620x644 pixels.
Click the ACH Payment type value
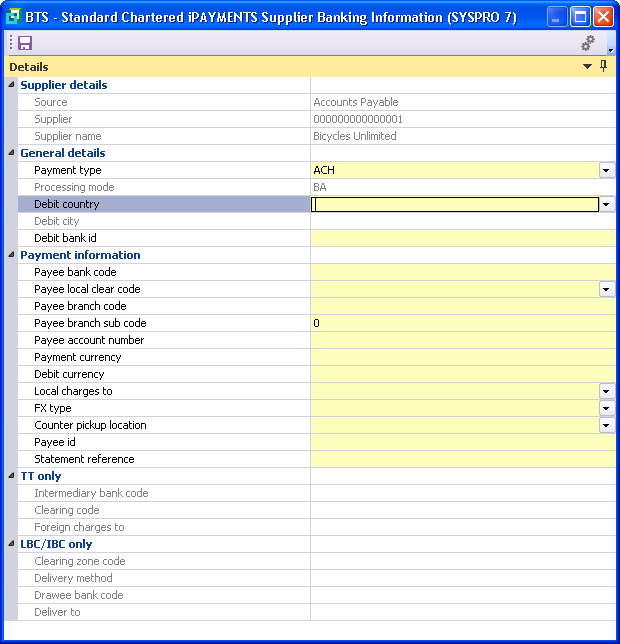(324, 170)
